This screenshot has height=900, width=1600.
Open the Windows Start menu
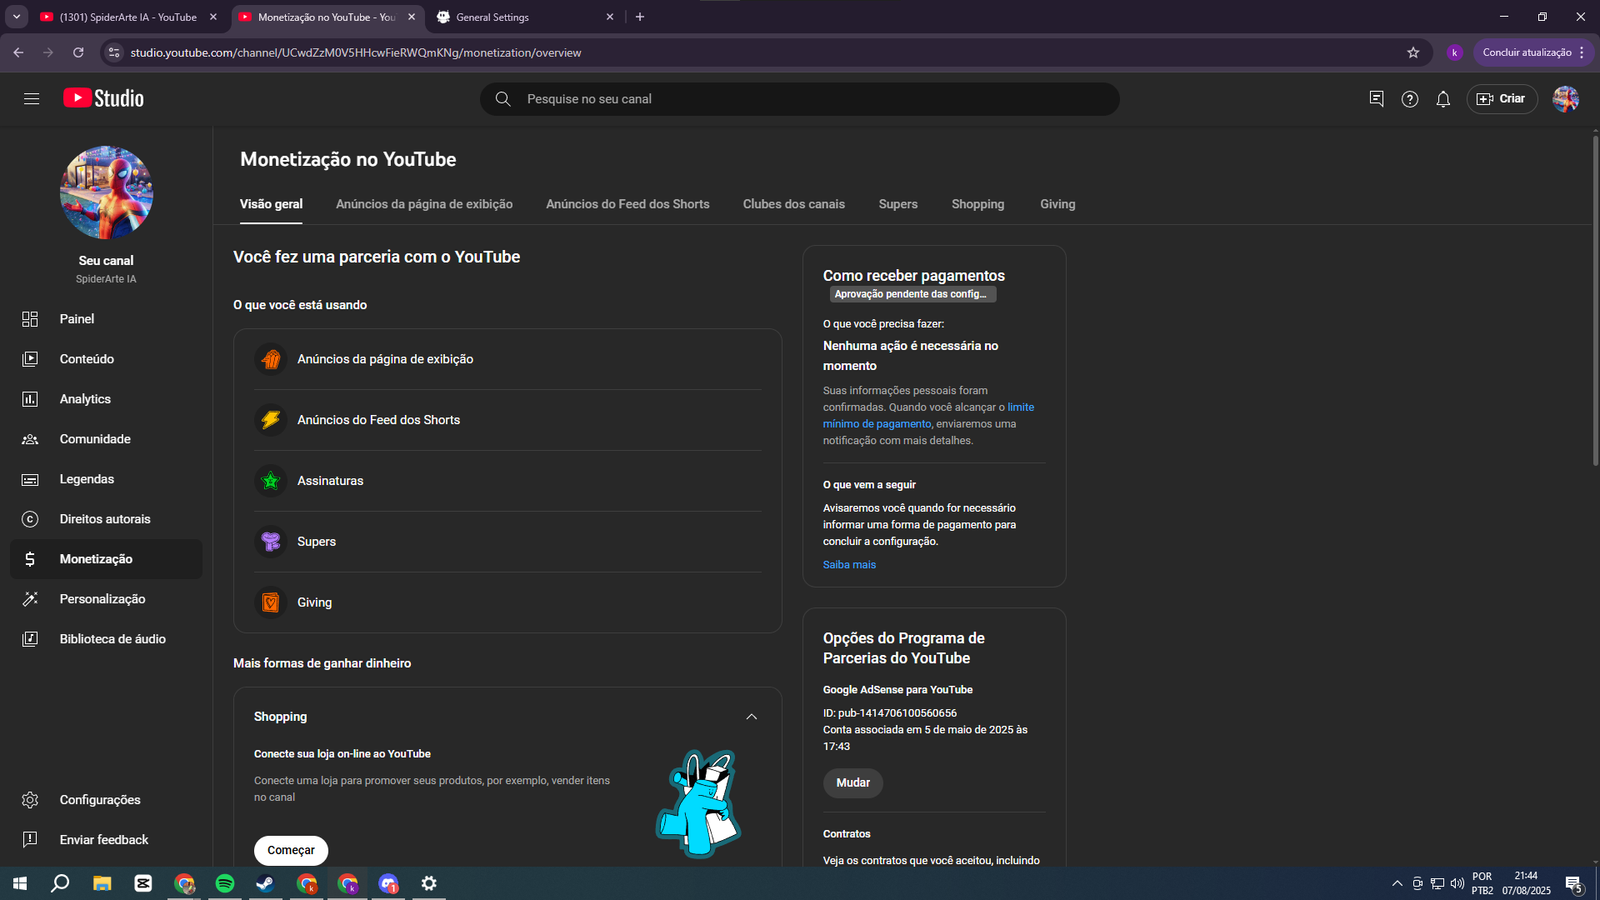pos(19,883)
